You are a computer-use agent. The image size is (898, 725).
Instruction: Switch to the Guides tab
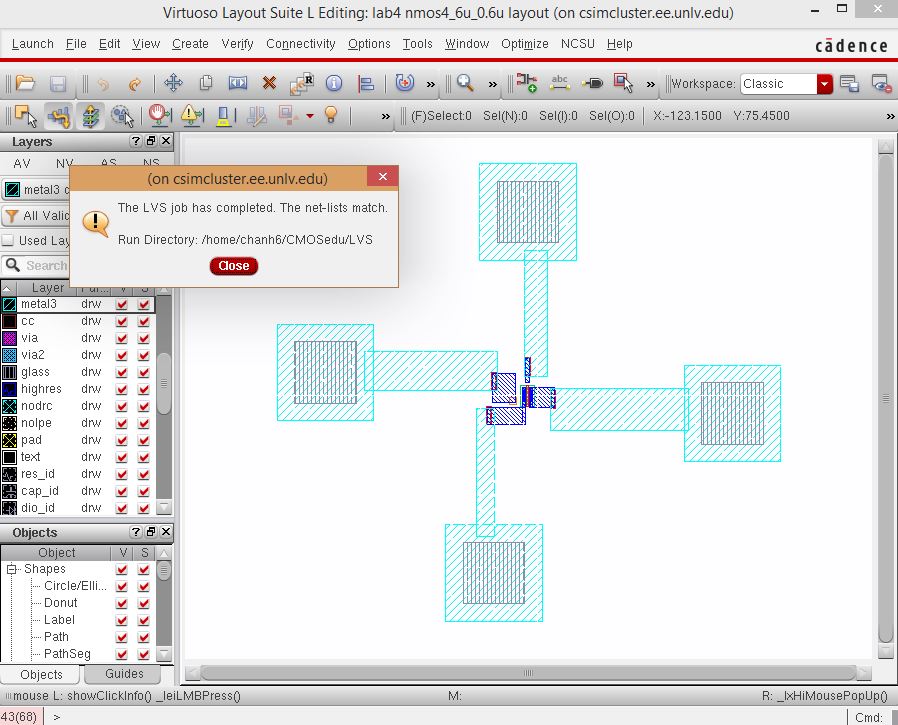tap(122, 674)
